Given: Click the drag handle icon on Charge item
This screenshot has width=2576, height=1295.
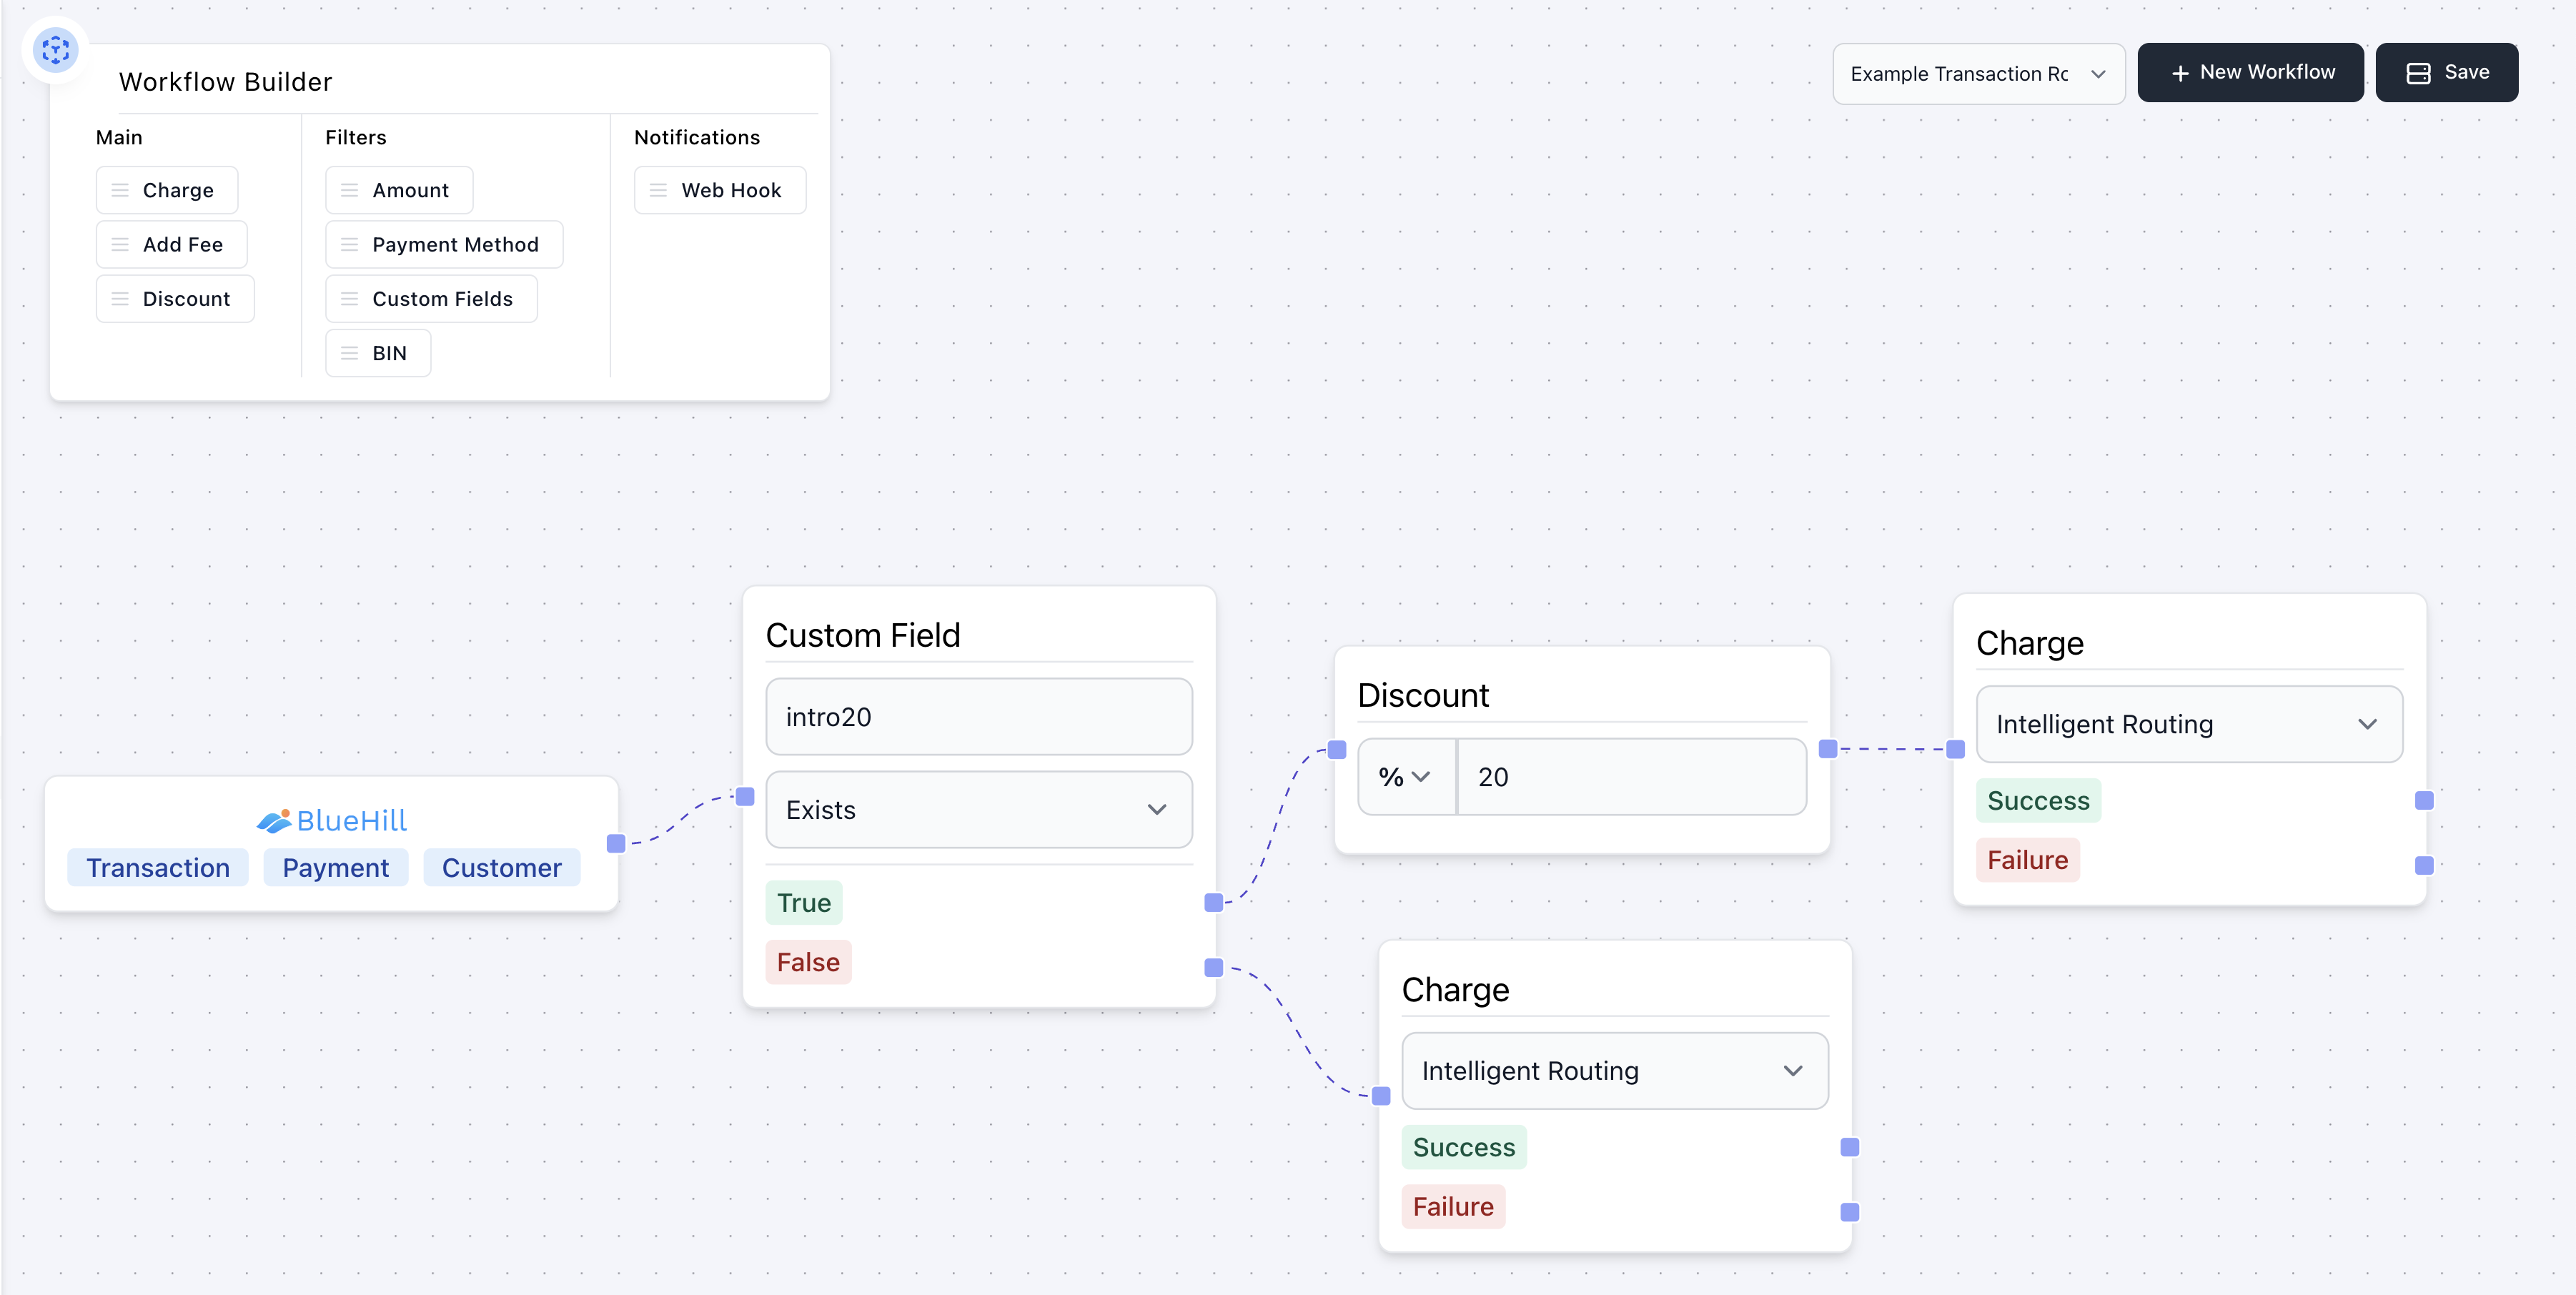Looking at the screenshot, I should (x=120, y=190).
